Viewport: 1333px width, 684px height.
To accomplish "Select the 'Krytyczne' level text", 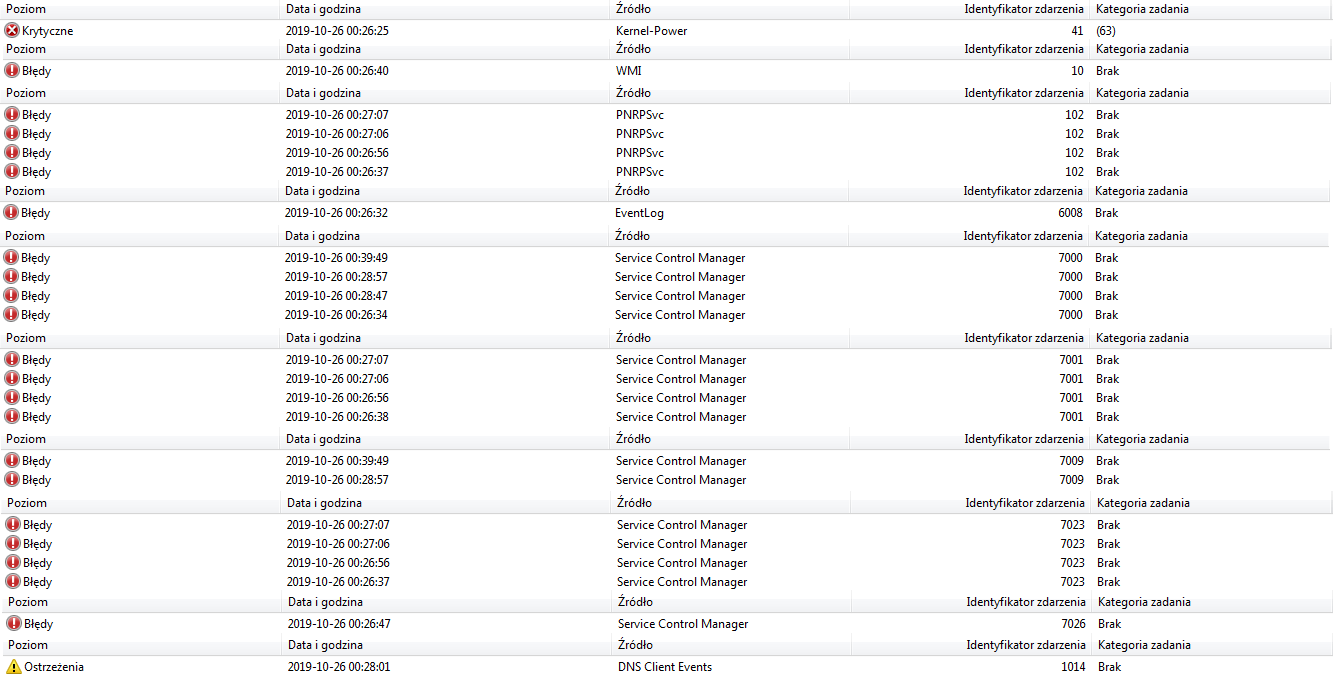I will pos(48,31).
